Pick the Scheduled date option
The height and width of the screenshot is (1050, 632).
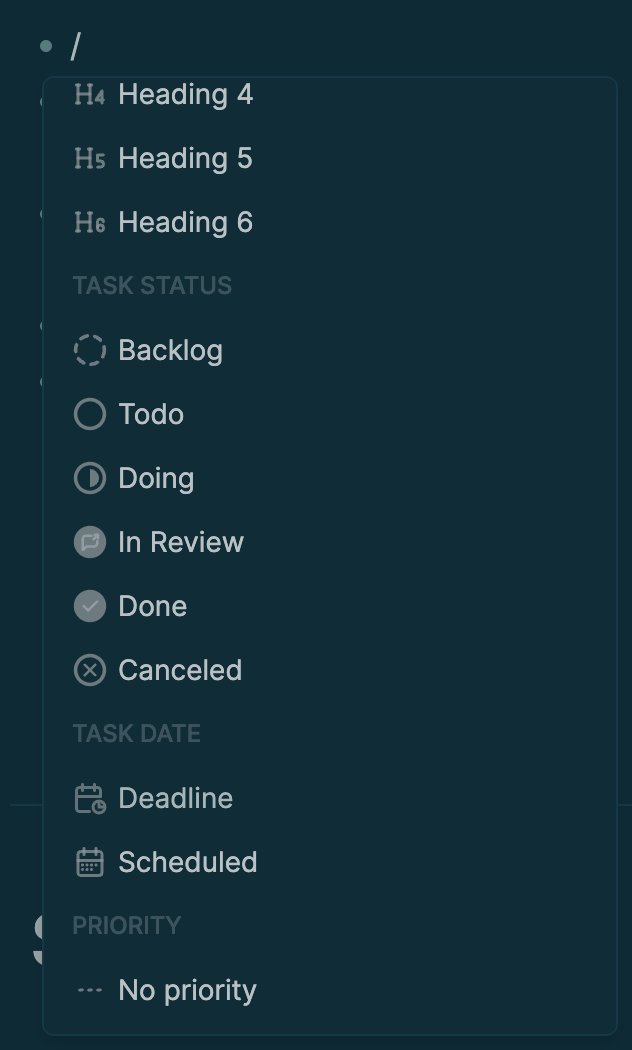pos(187,863)
